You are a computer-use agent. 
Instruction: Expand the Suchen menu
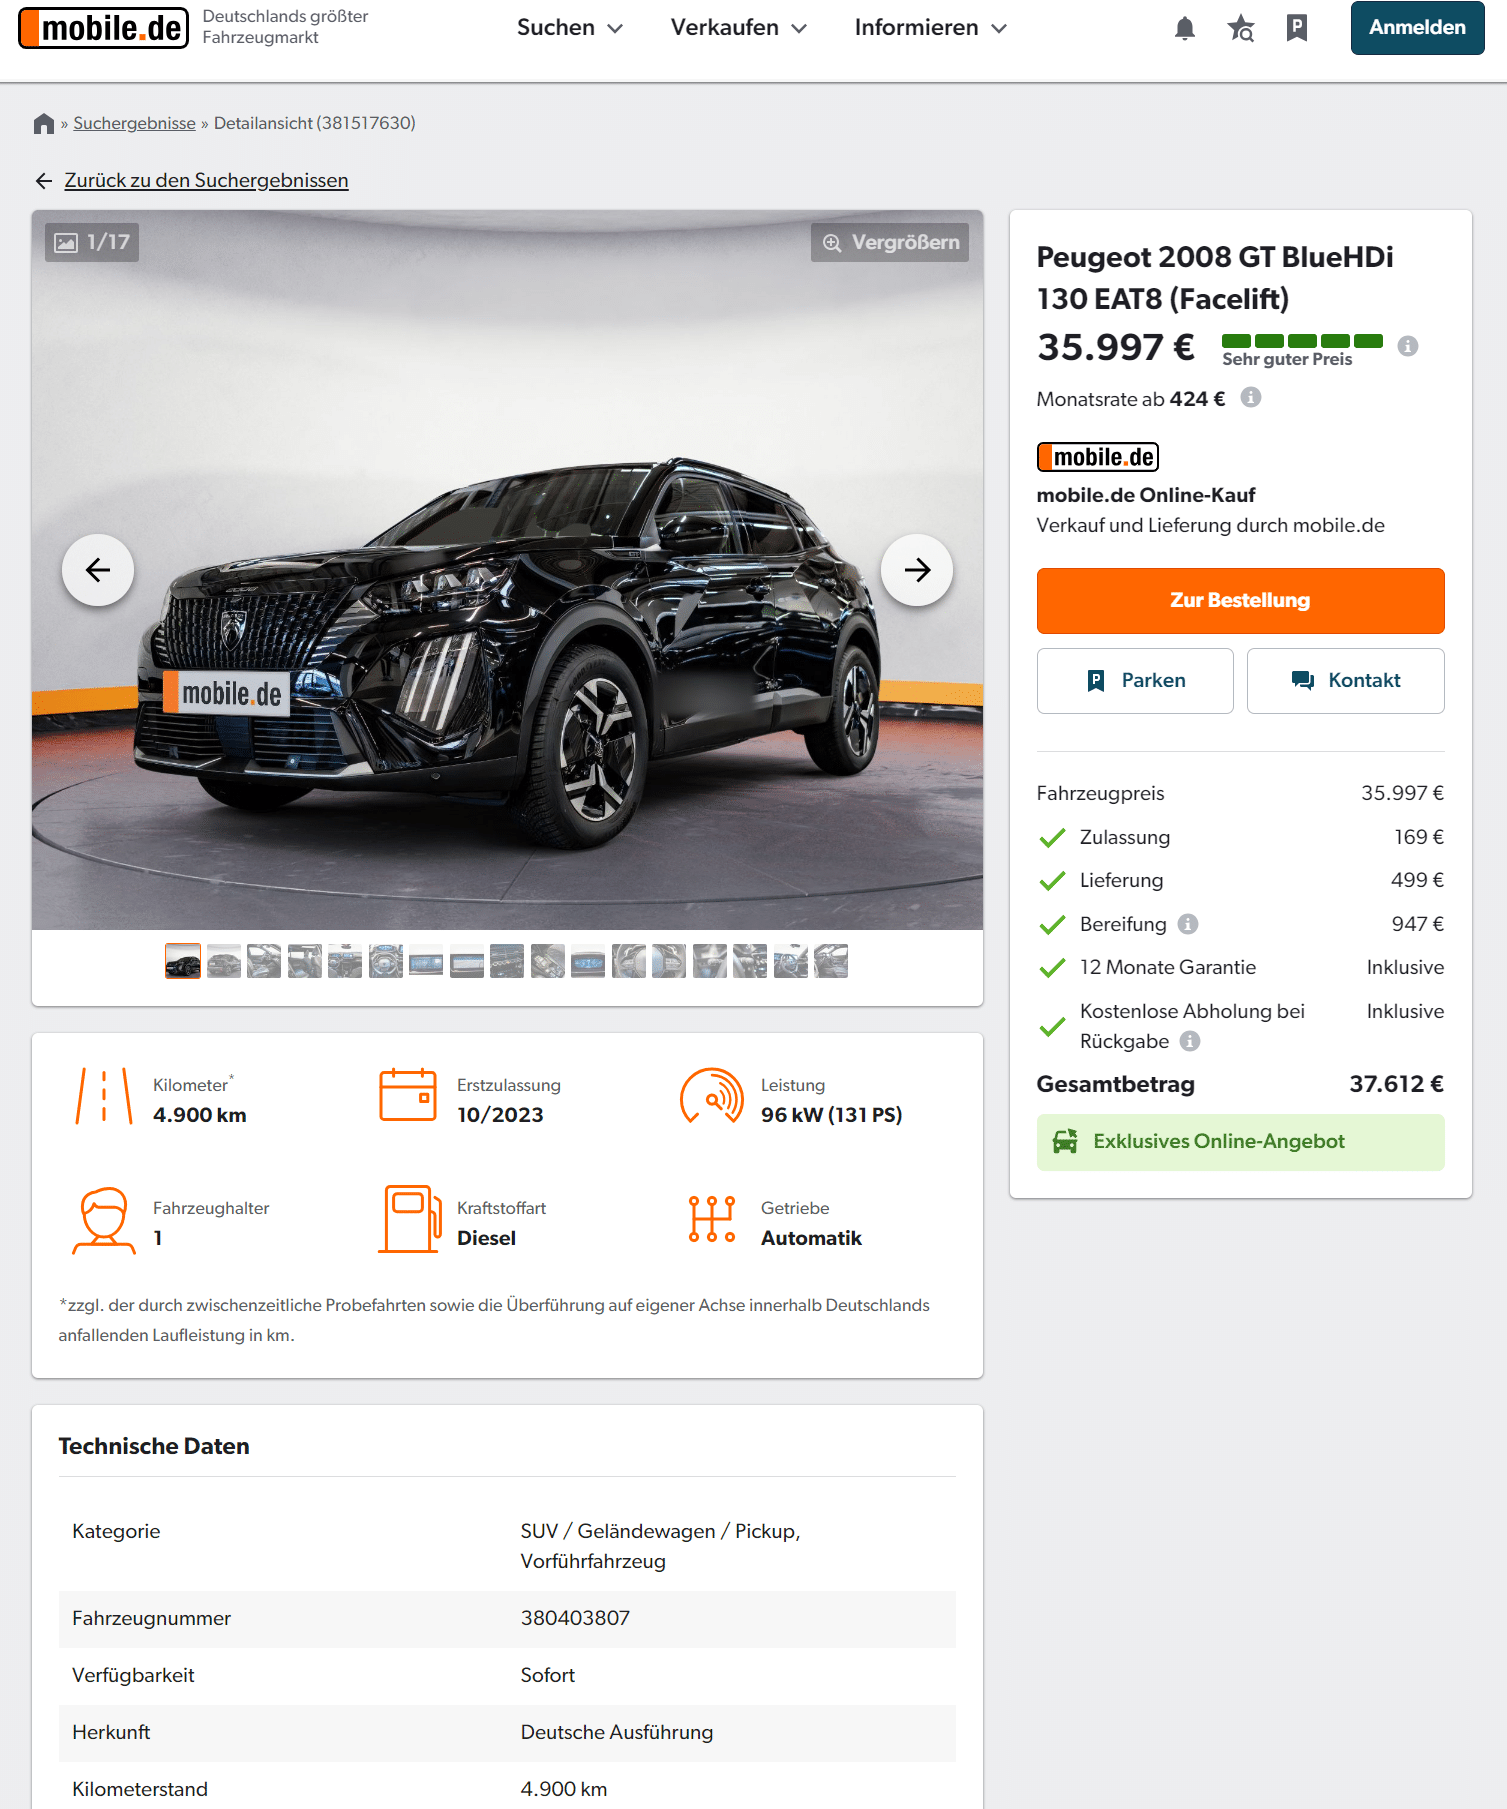click(569, 28)
